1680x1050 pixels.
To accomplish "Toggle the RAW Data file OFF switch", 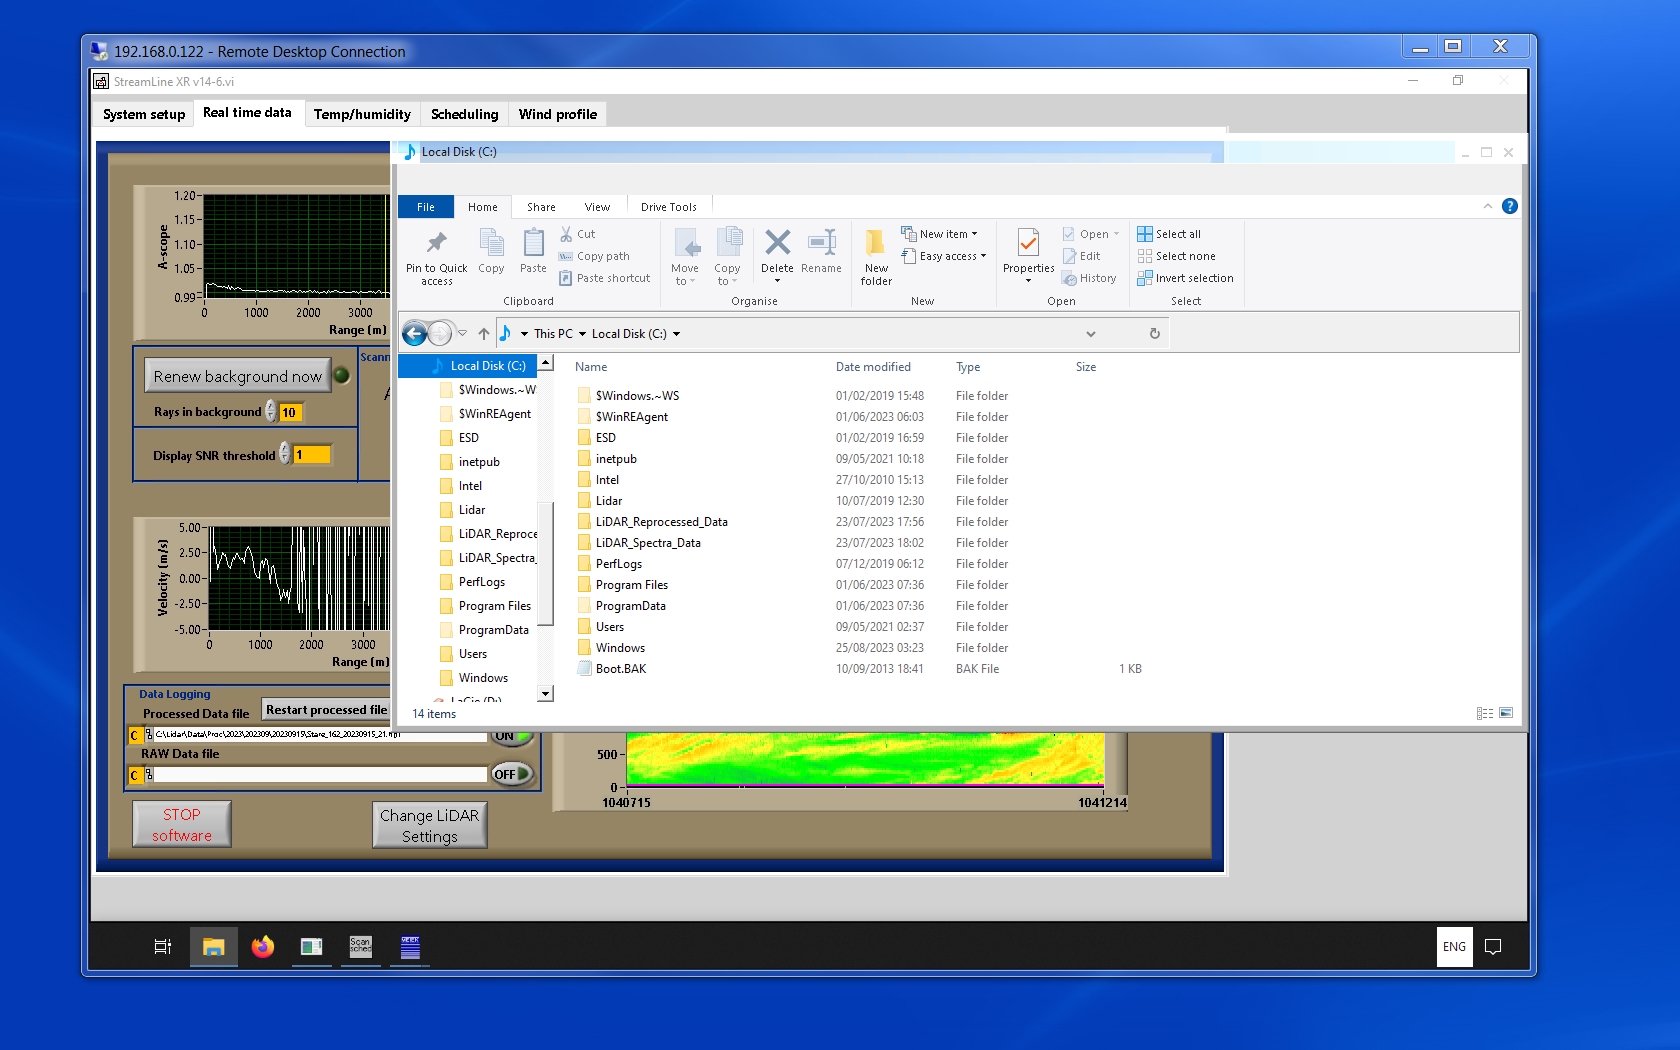I will coord(511,774).
